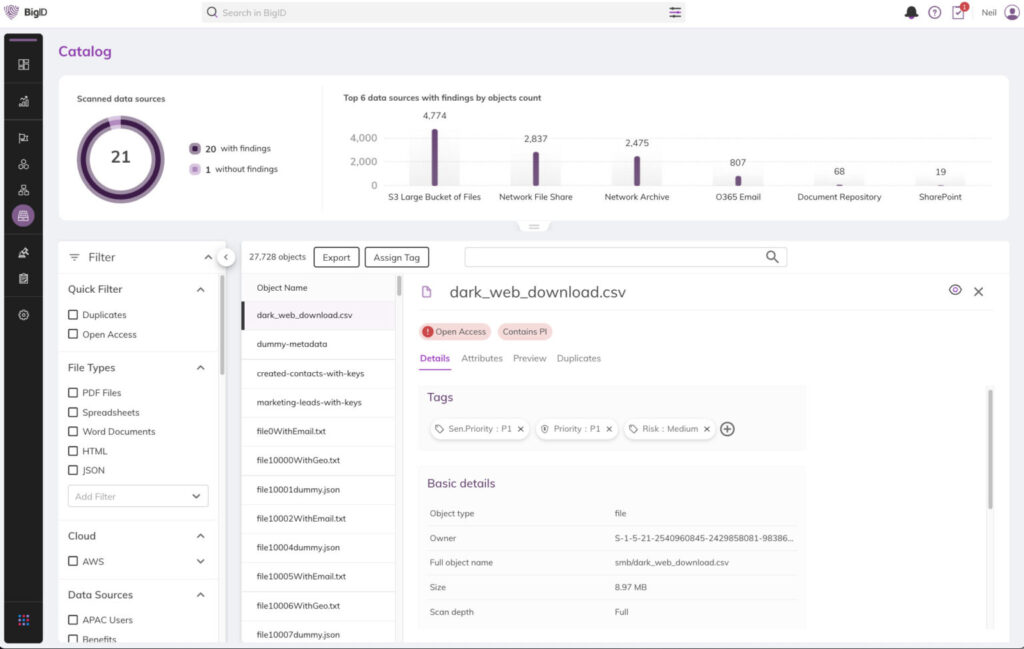Open the notifications bell
This screenshot has height=649, width=1024.
(911, 12)
